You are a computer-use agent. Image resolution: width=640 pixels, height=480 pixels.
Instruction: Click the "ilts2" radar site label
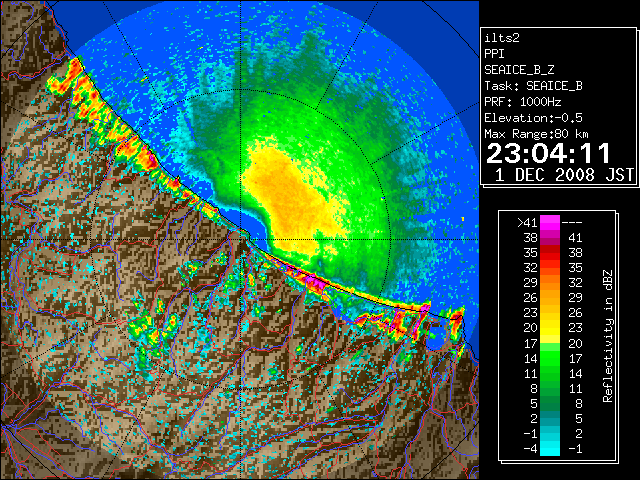click(502, 38)
